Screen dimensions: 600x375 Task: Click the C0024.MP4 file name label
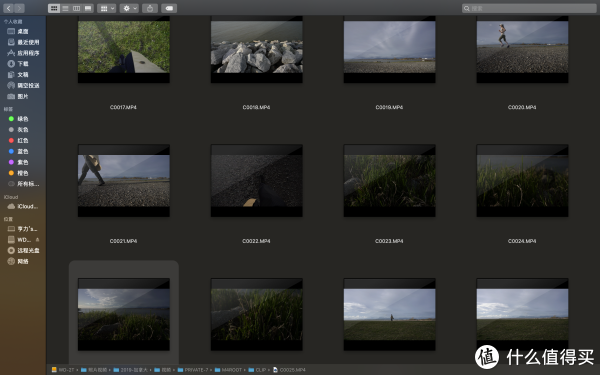[522, 241]
